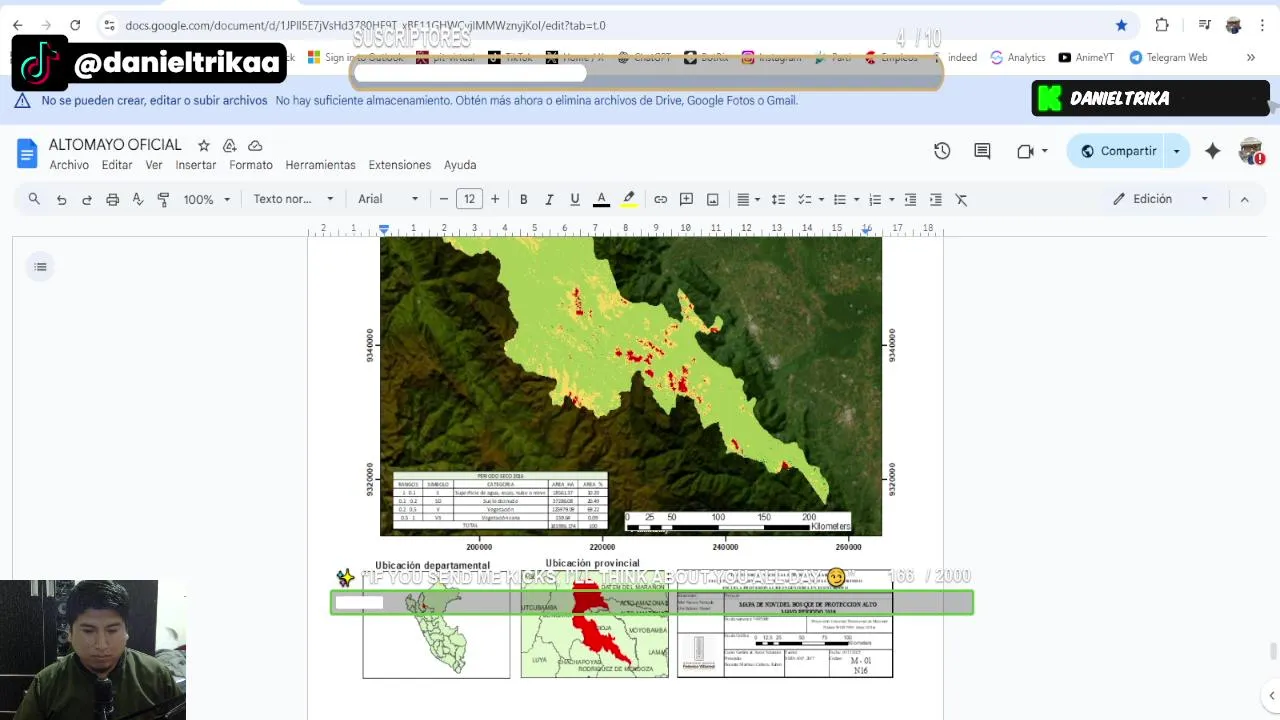Insert a checklist
Viewport: 1280px width, 720px height.
804,199
